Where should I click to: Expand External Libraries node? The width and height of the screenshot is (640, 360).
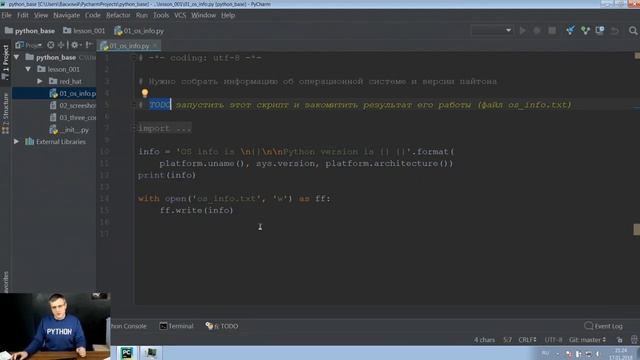pyautogui.click(x=16, y=142)
